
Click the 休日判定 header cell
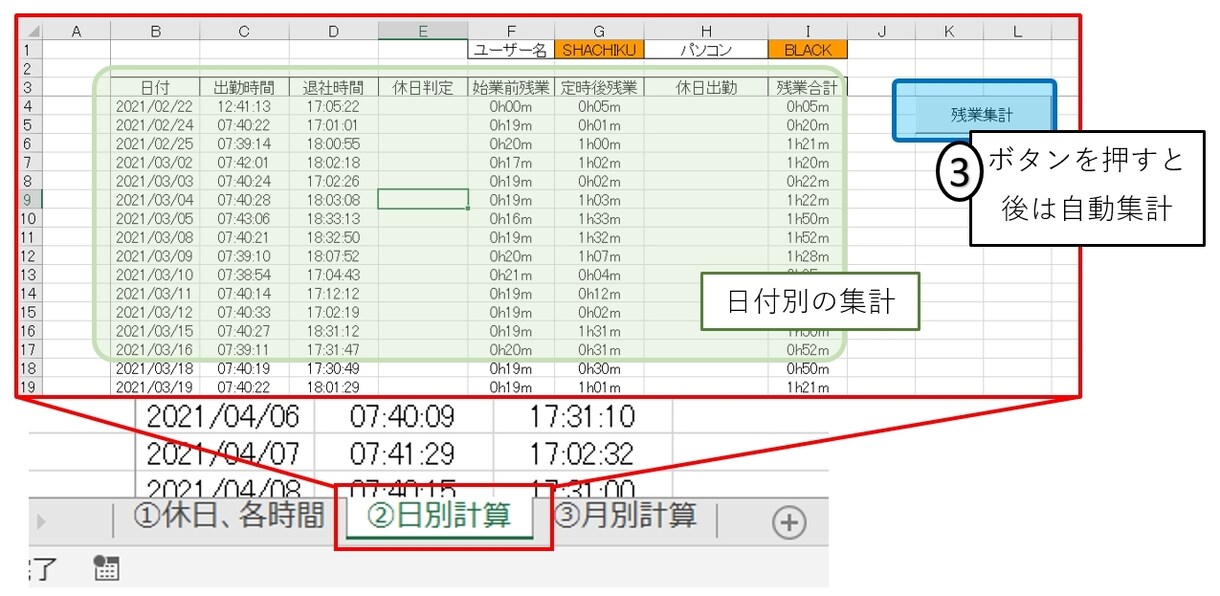click(423, 87)
